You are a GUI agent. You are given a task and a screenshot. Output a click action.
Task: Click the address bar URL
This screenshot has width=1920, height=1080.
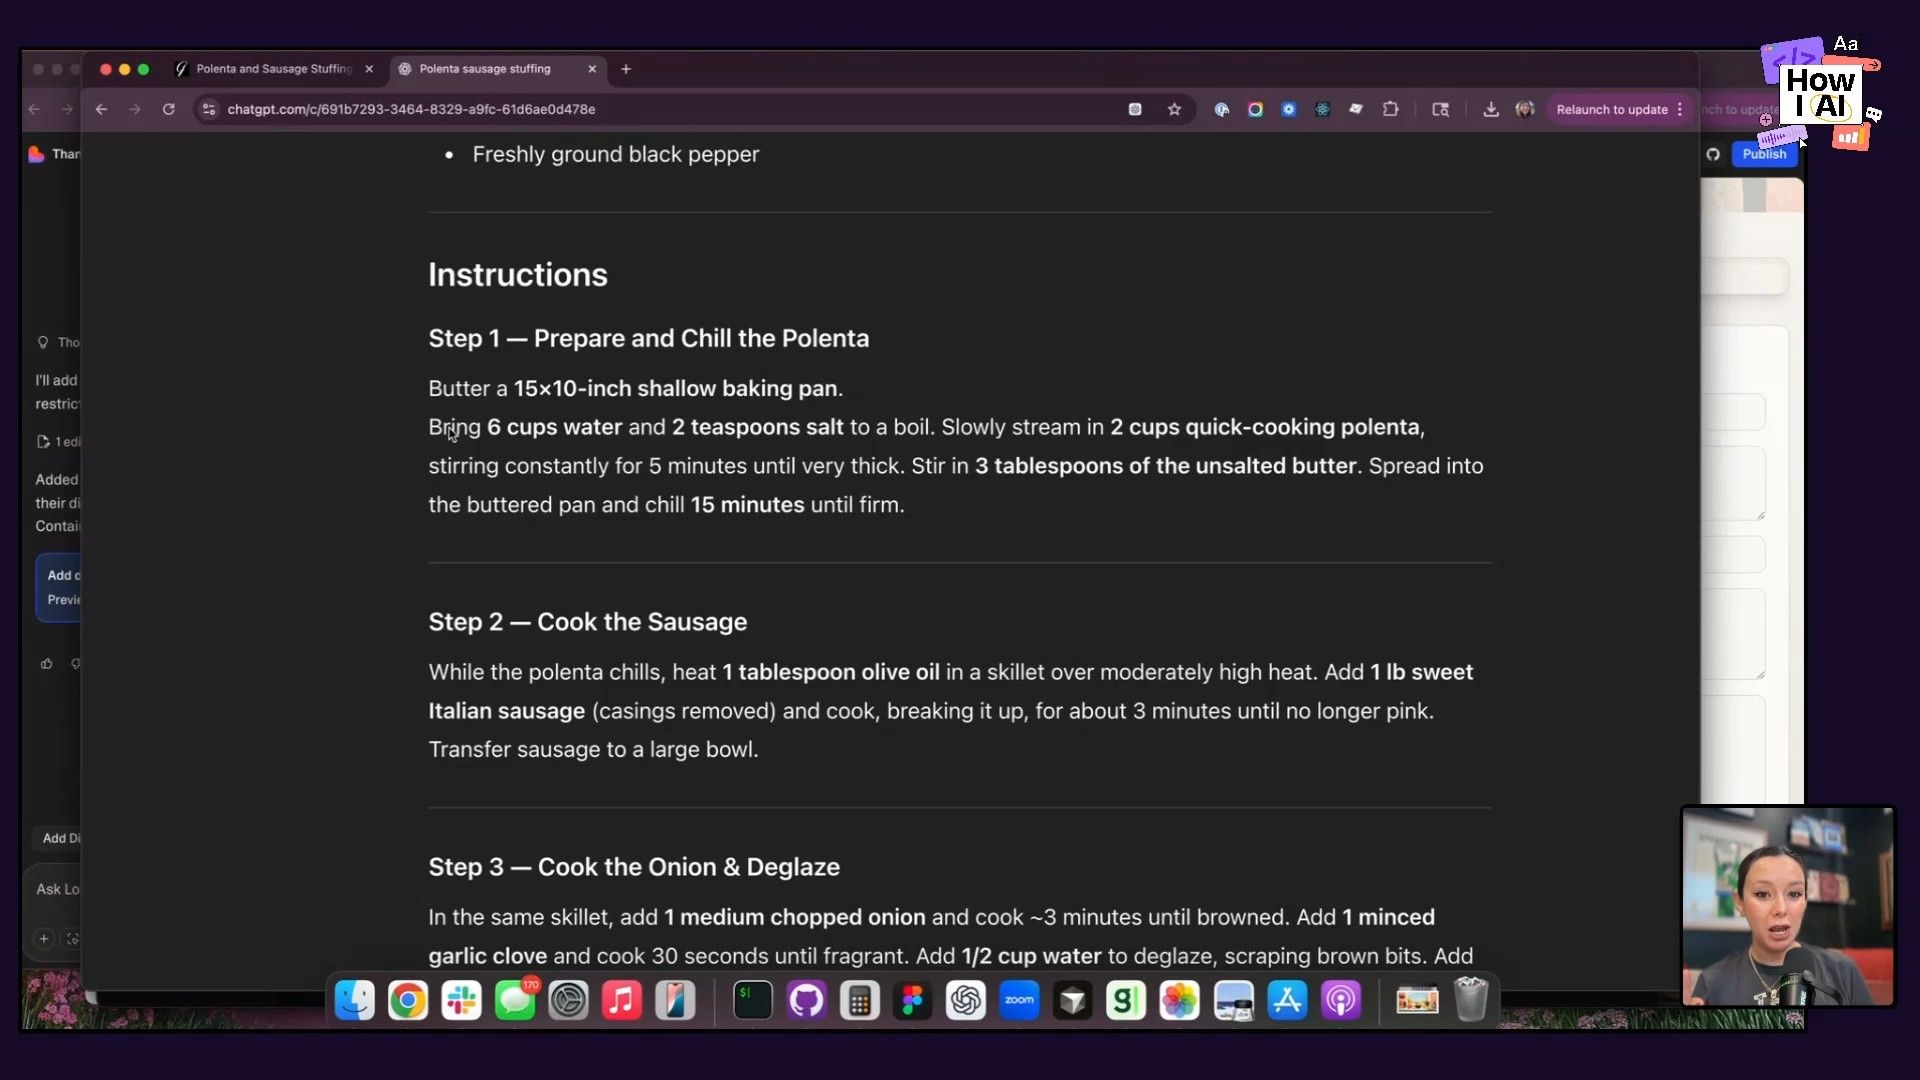click(x=411, y=109)
